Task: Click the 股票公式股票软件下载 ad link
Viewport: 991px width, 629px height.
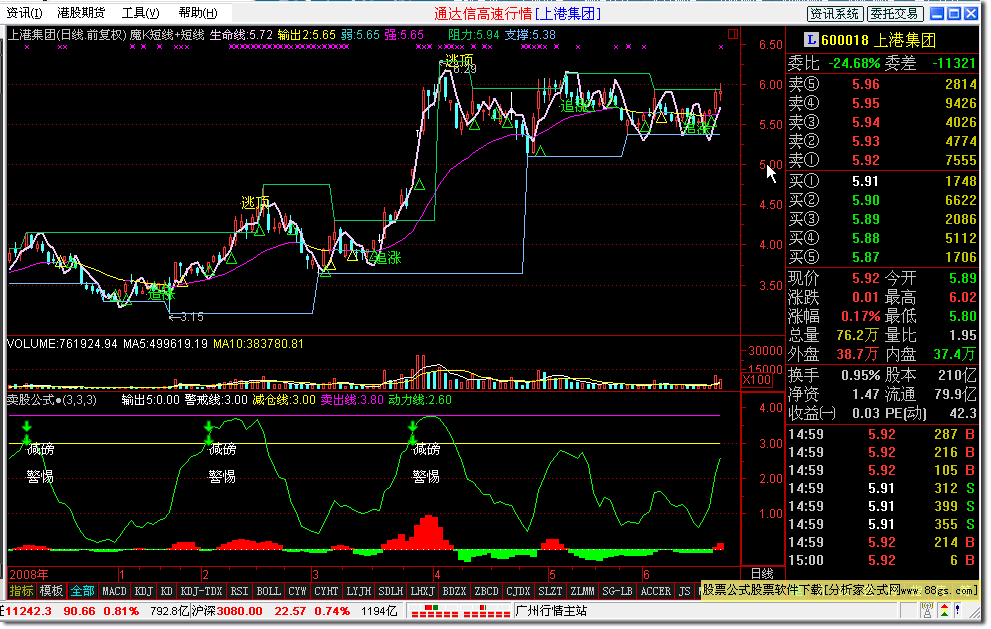Action: click(839, 590)
